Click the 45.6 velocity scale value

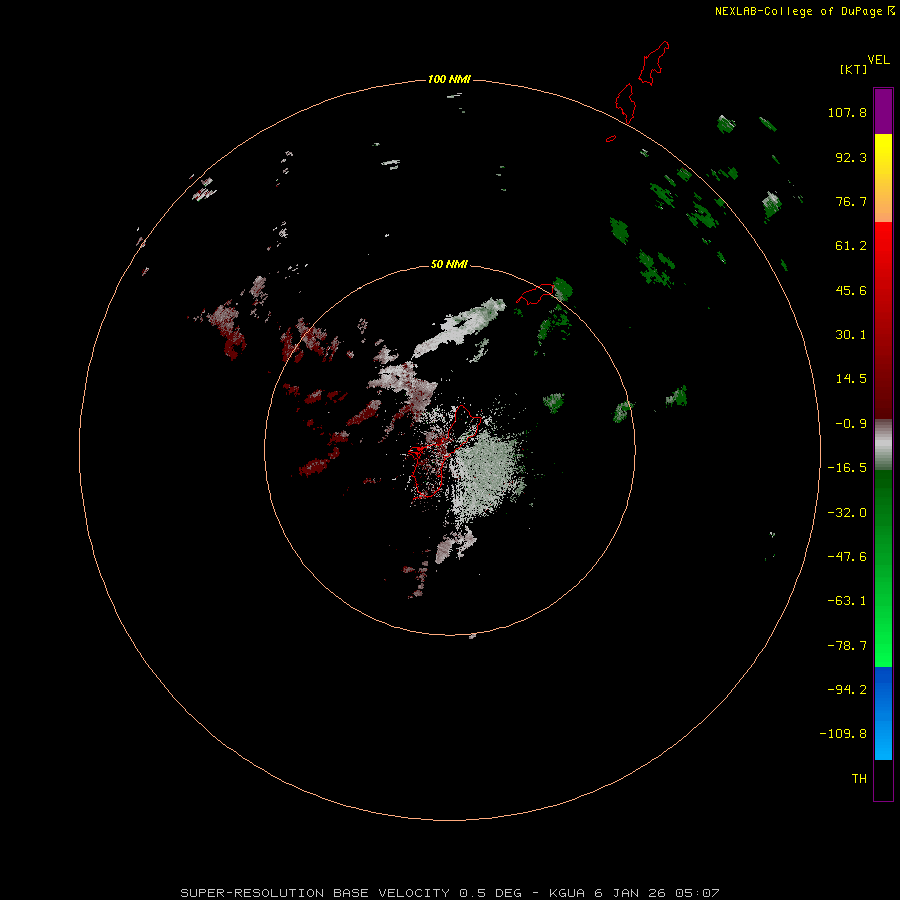tap(851, 290)
